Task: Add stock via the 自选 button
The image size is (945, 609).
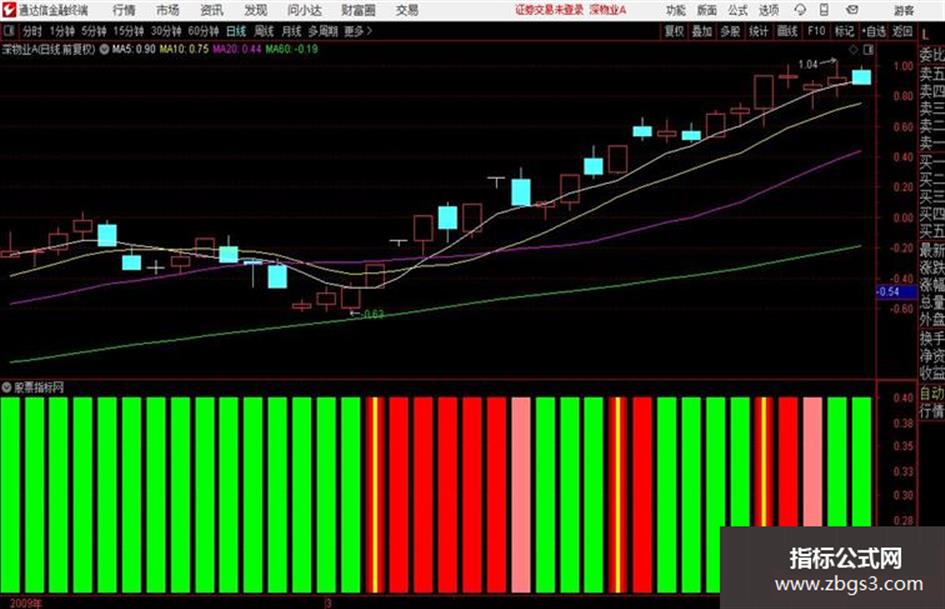Action: (874, 31)
